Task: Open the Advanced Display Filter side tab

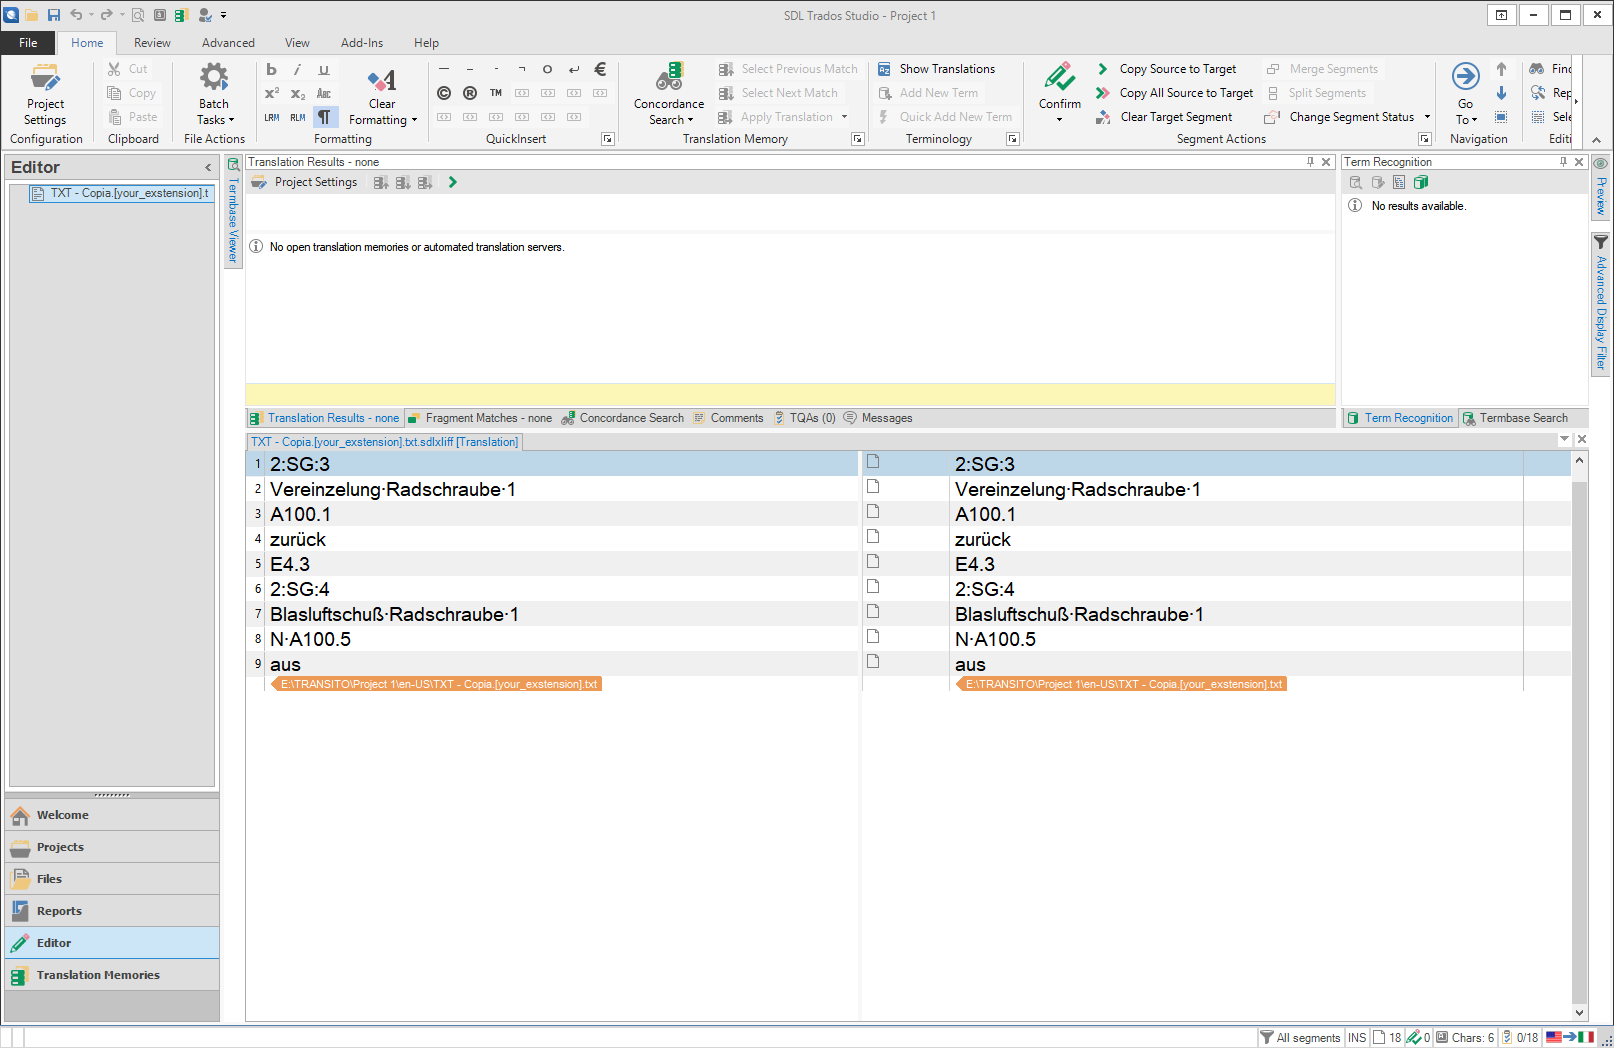Action: tap(1601, 304)
